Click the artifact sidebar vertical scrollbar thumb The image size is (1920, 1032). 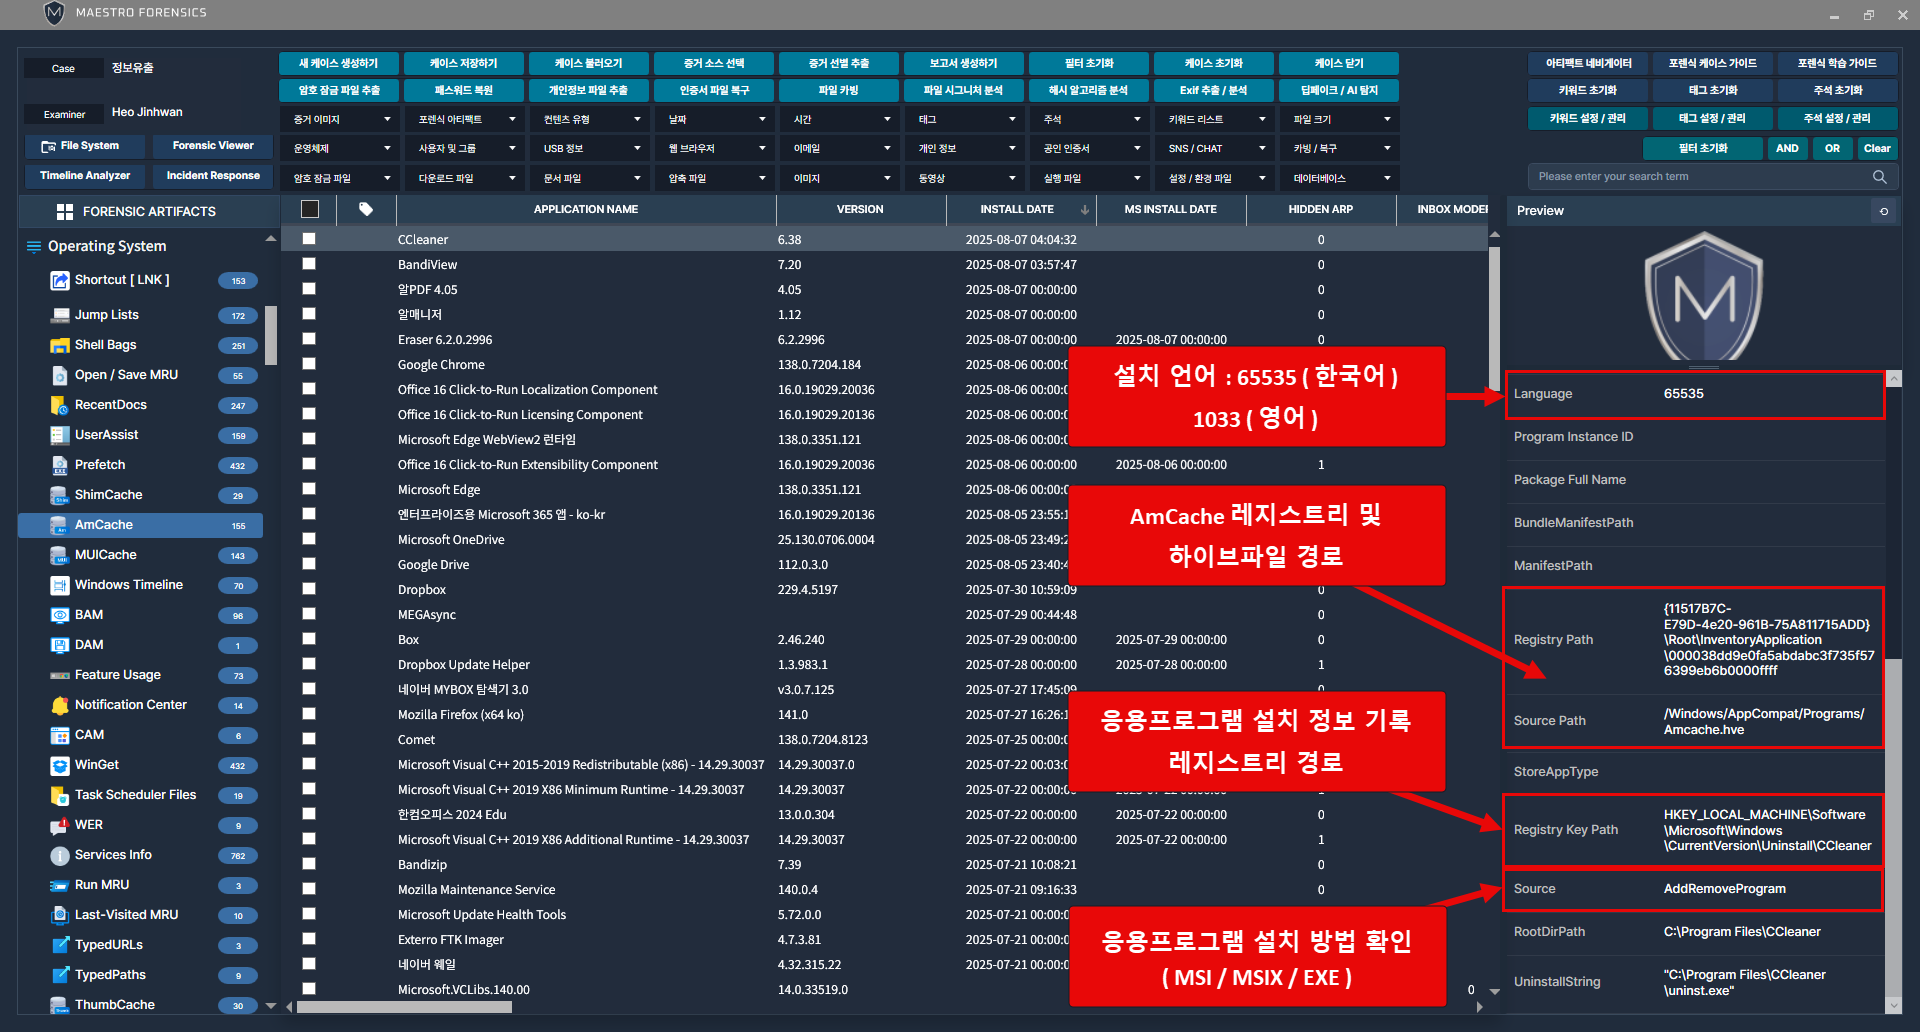click(x=271, y=335)
